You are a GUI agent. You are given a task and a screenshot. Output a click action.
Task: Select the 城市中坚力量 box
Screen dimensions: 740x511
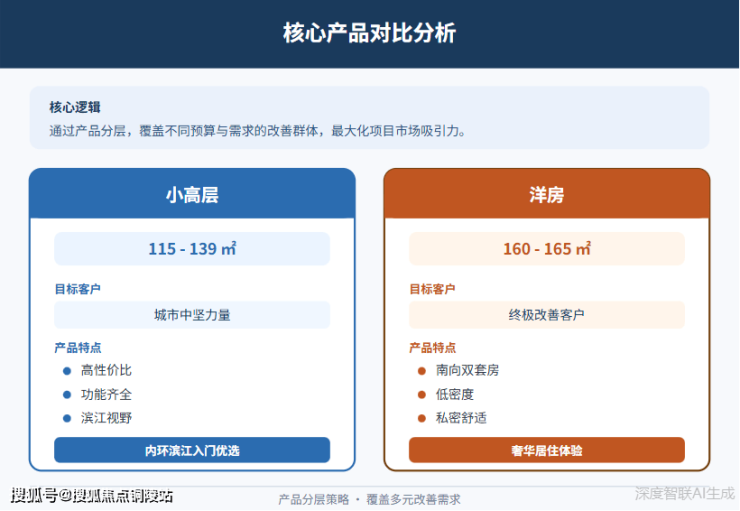click(x=192, y=315)
